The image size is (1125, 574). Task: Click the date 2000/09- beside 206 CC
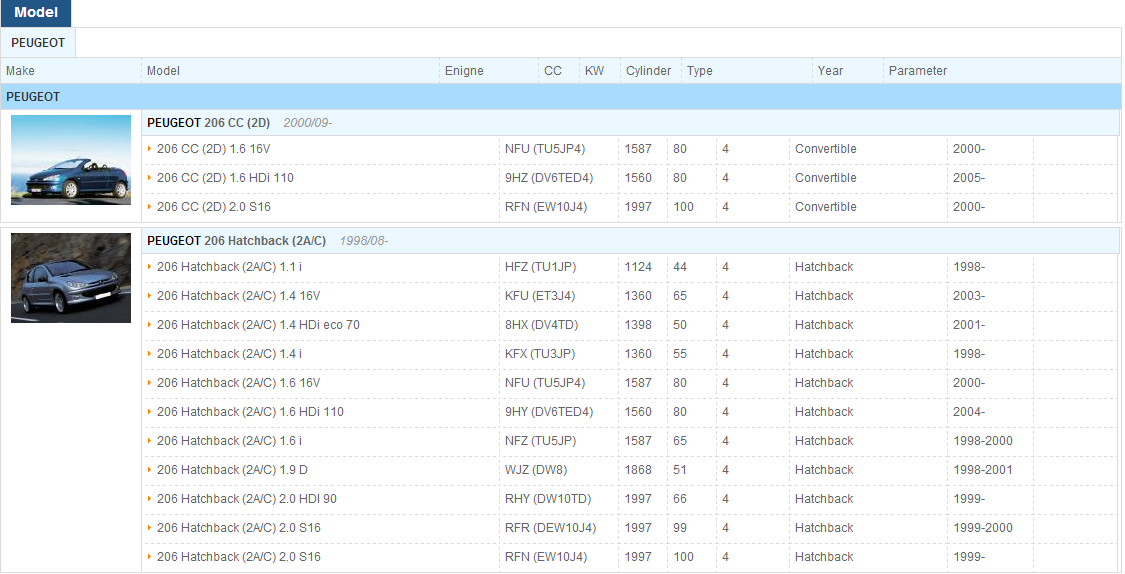pyautogui.click(x=307, y=123)
